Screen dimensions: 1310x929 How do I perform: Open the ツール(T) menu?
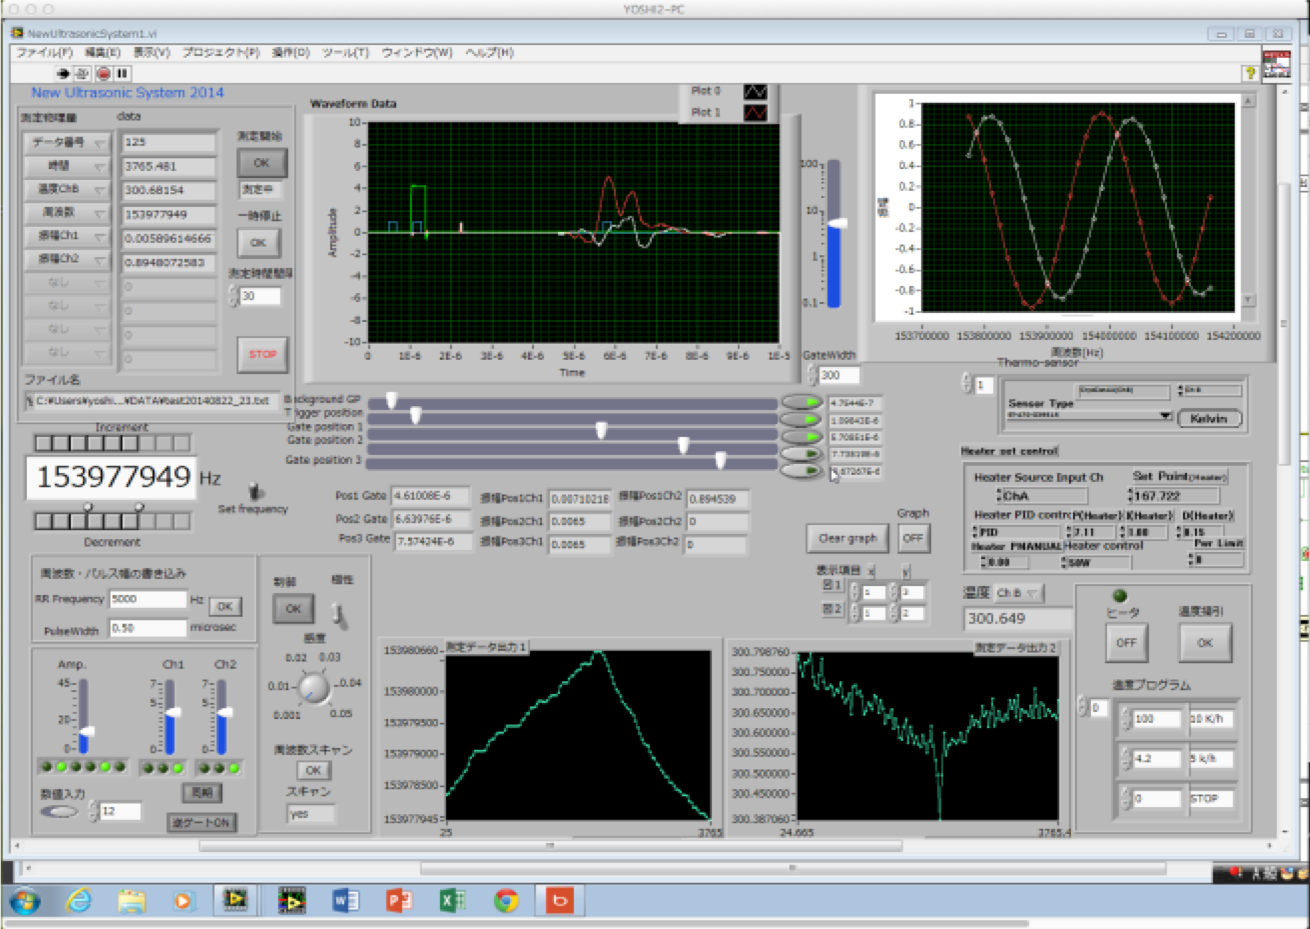[345, 52]
